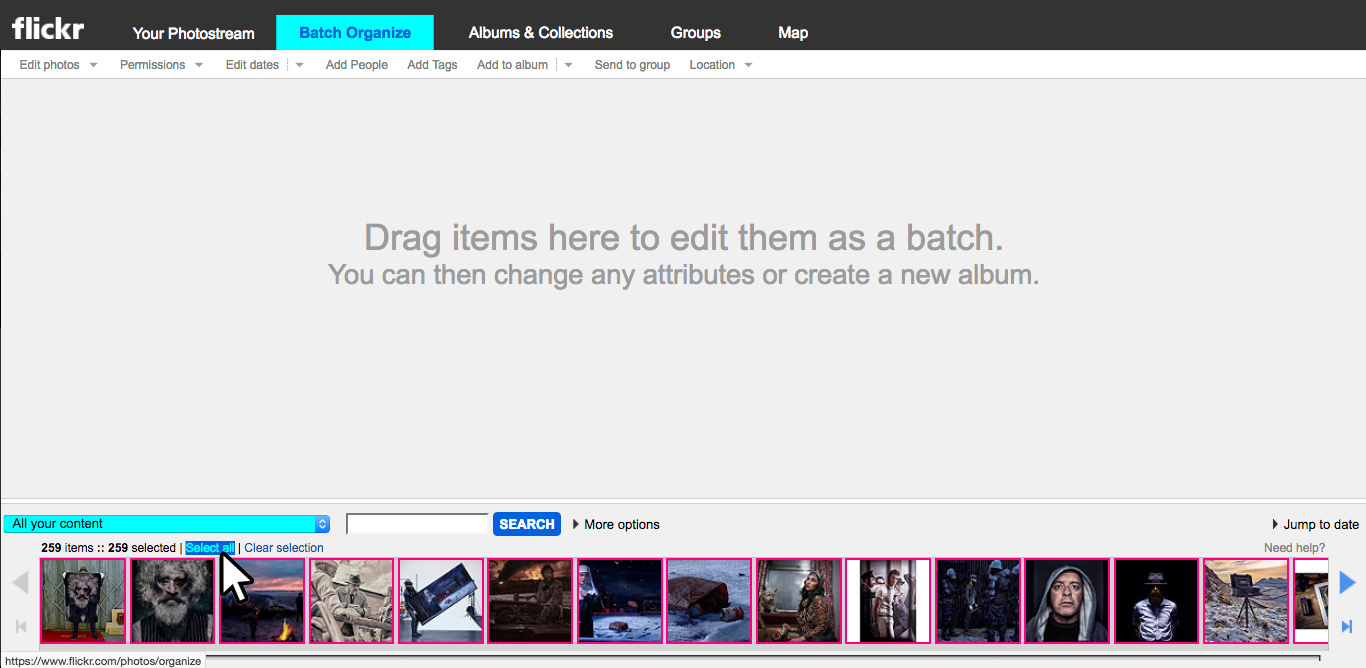
Task: Advance the filmstrip with the blue right arrow
Action: (x=1347, y=583)
